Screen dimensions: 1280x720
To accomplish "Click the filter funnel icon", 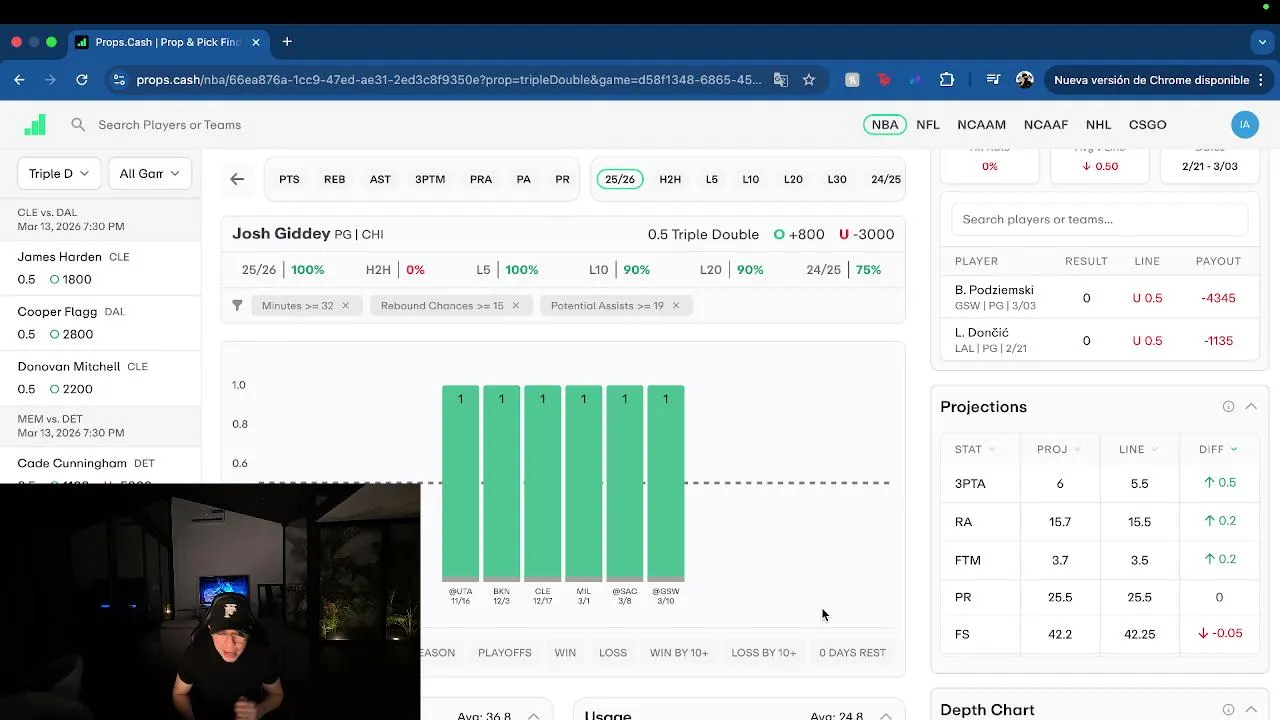I will tap(237, 305).
